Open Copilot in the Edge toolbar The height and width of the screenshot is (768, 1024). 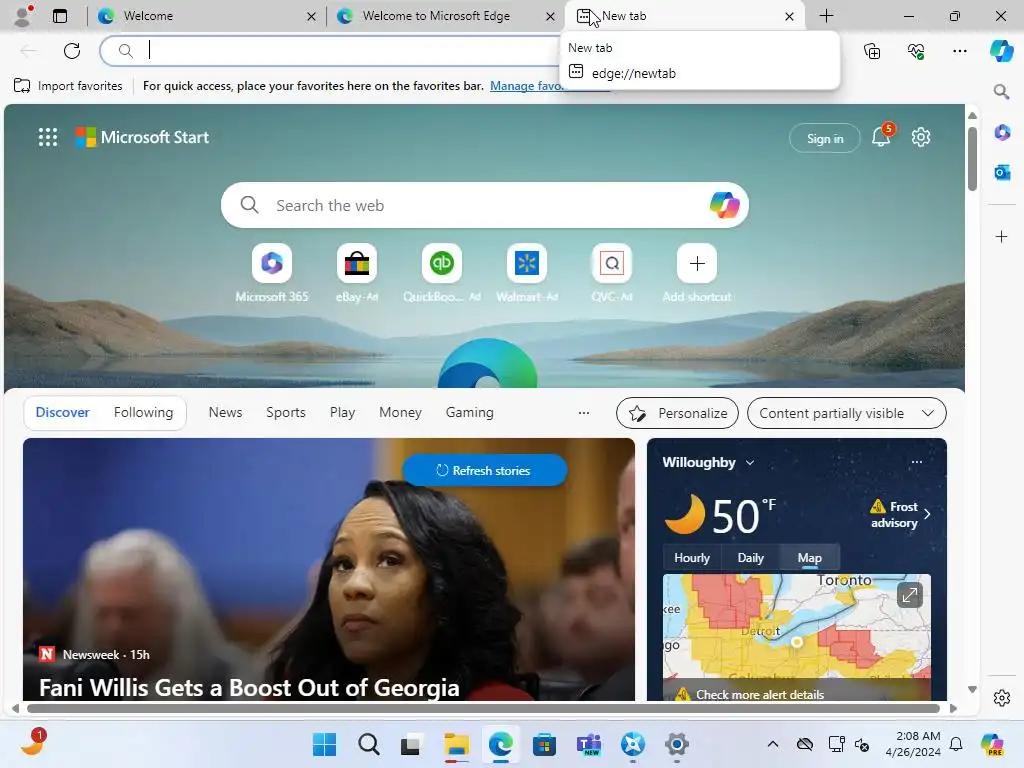pyautogui.click(x=1001, y=50)
